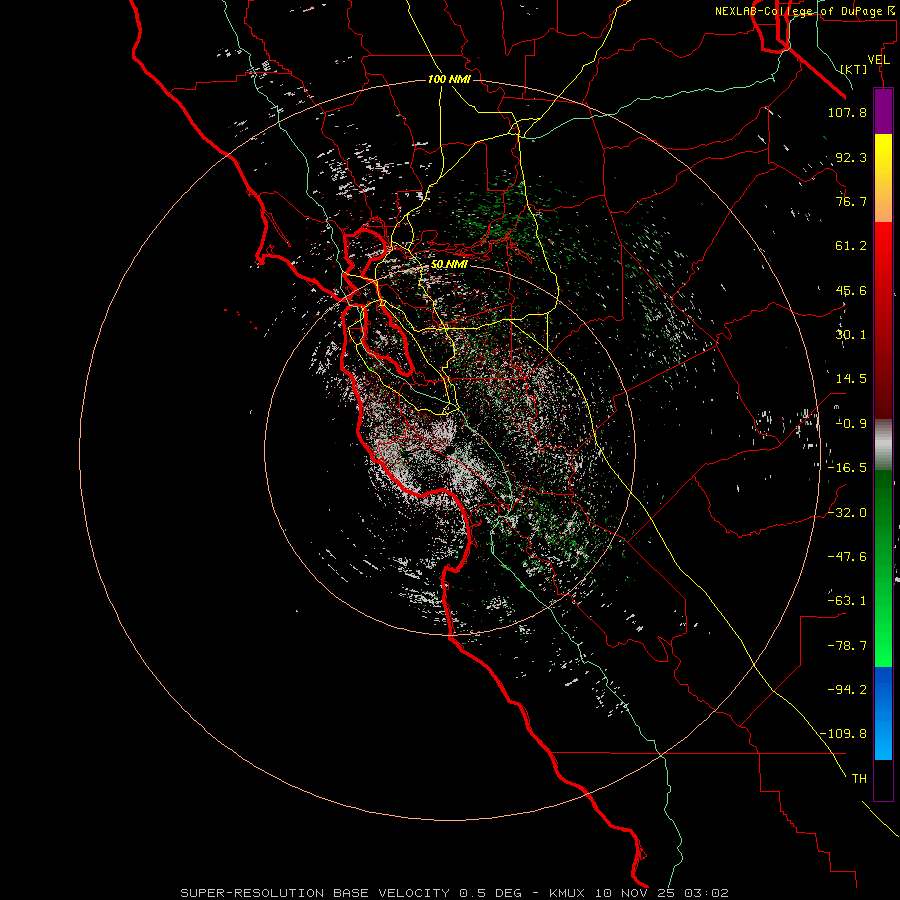The height and width of the screenshot is (900, 900).
Task: Click the gray near-zero color bar segment
Action: pyautogui.click(x=883, y=445)
